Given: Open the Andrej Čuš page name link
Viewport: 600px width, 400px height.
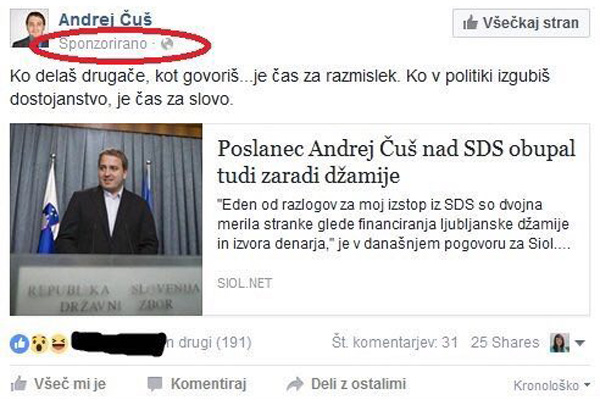Looking at the screenshot, I should (x=105, y=20).
